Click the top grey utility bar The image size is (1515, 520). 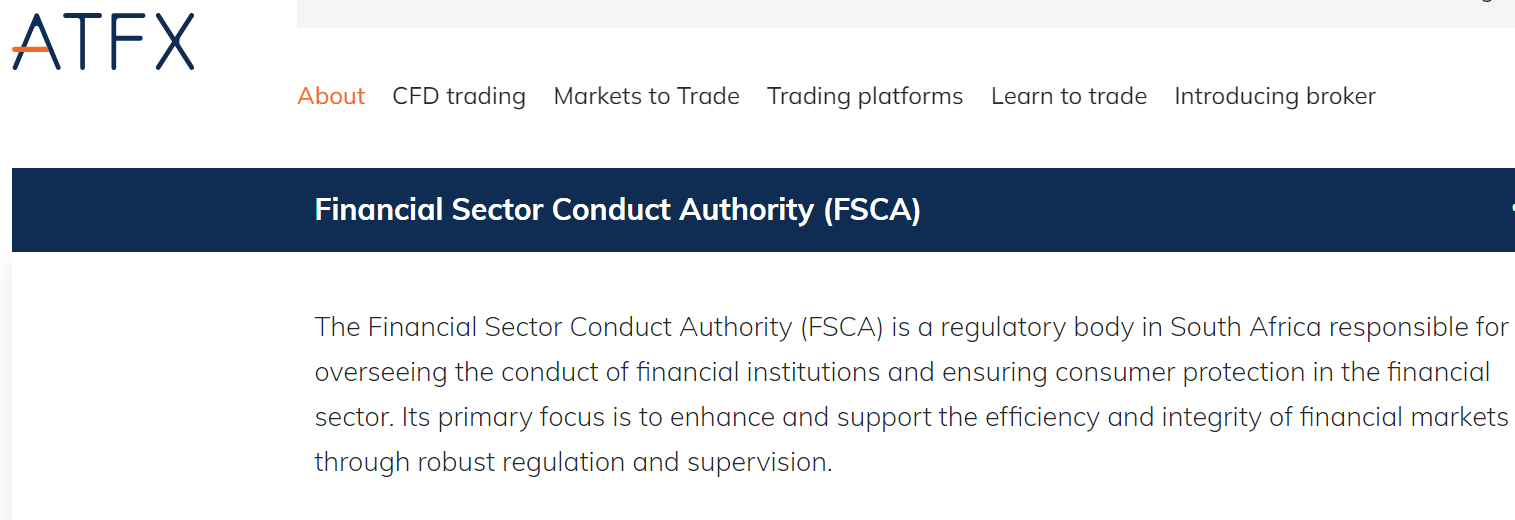click(900, 12)
